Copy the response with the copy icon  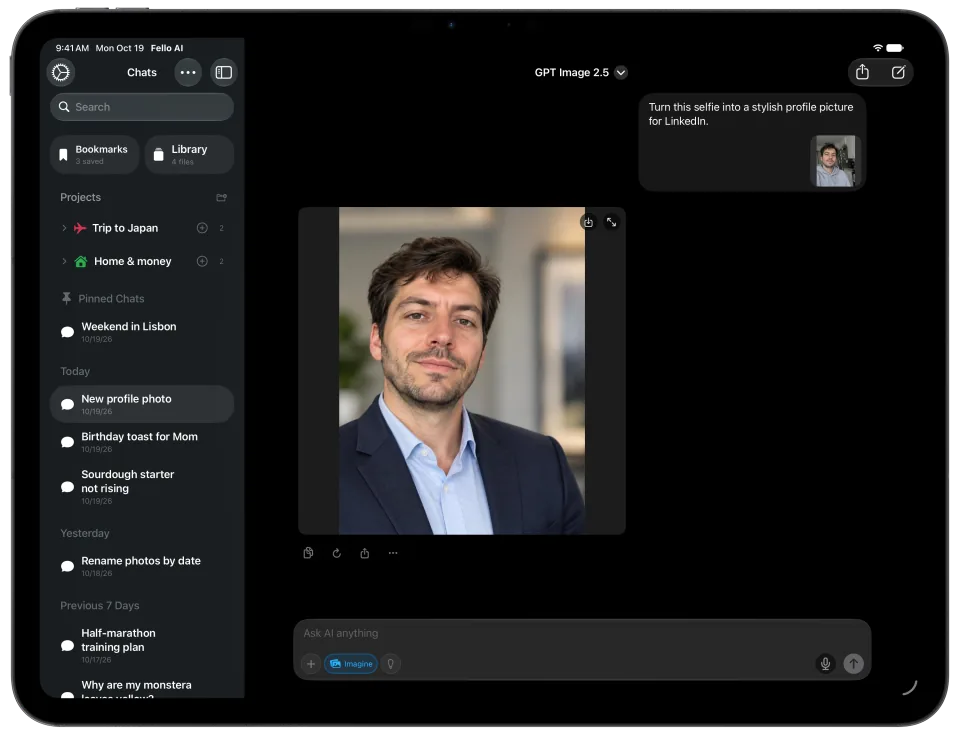tap(308, 554)
